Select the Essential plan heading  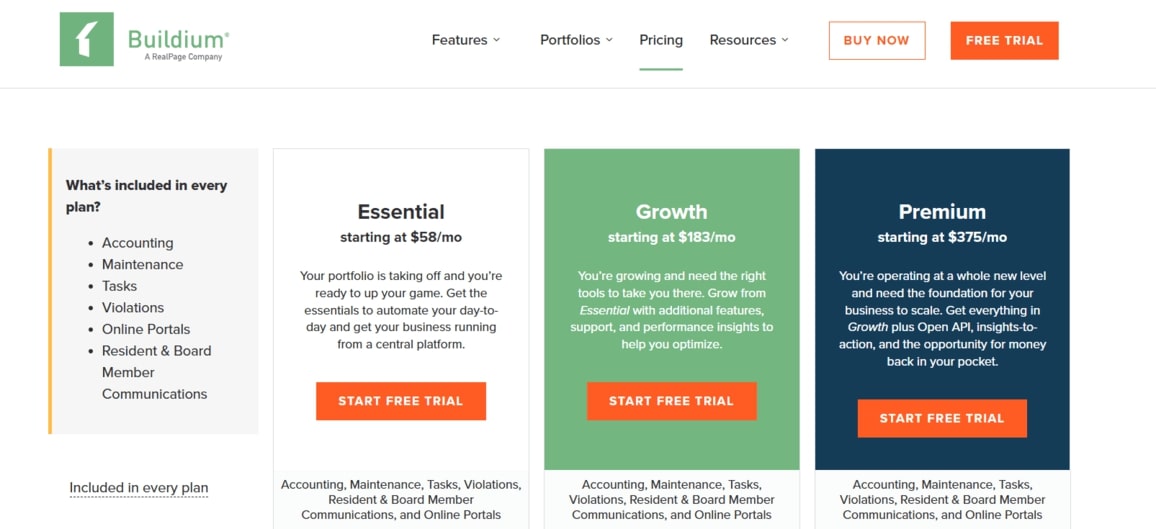coord(401,212)
